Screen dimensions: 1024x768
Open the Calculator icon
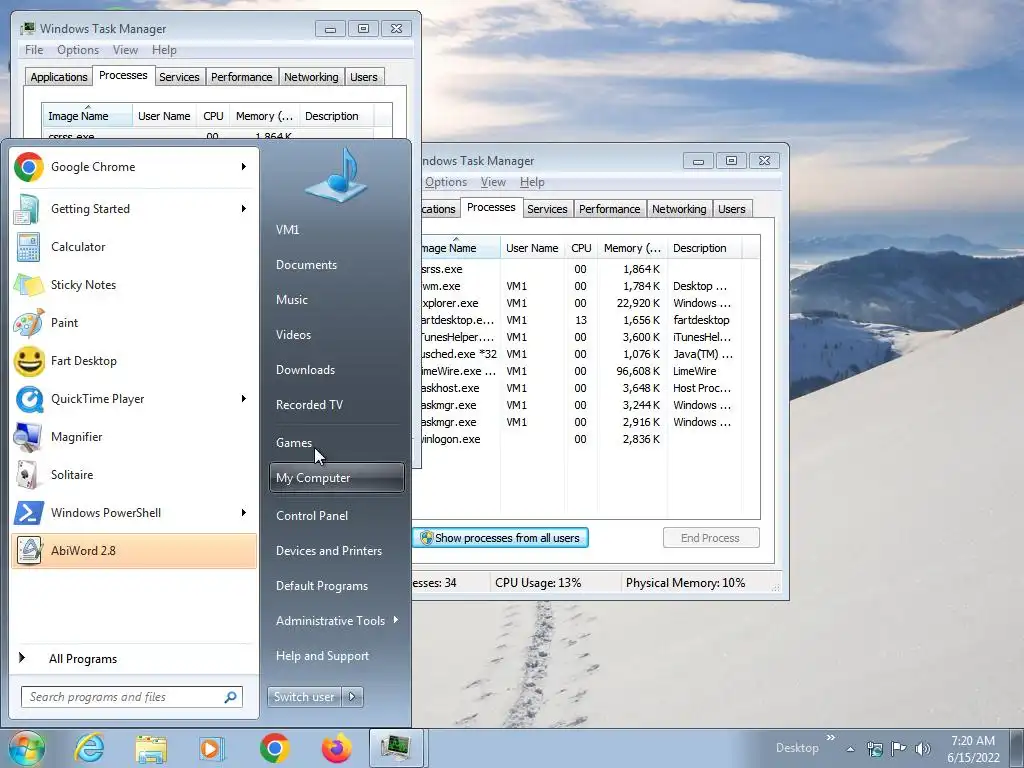click(x=28, y=247)
